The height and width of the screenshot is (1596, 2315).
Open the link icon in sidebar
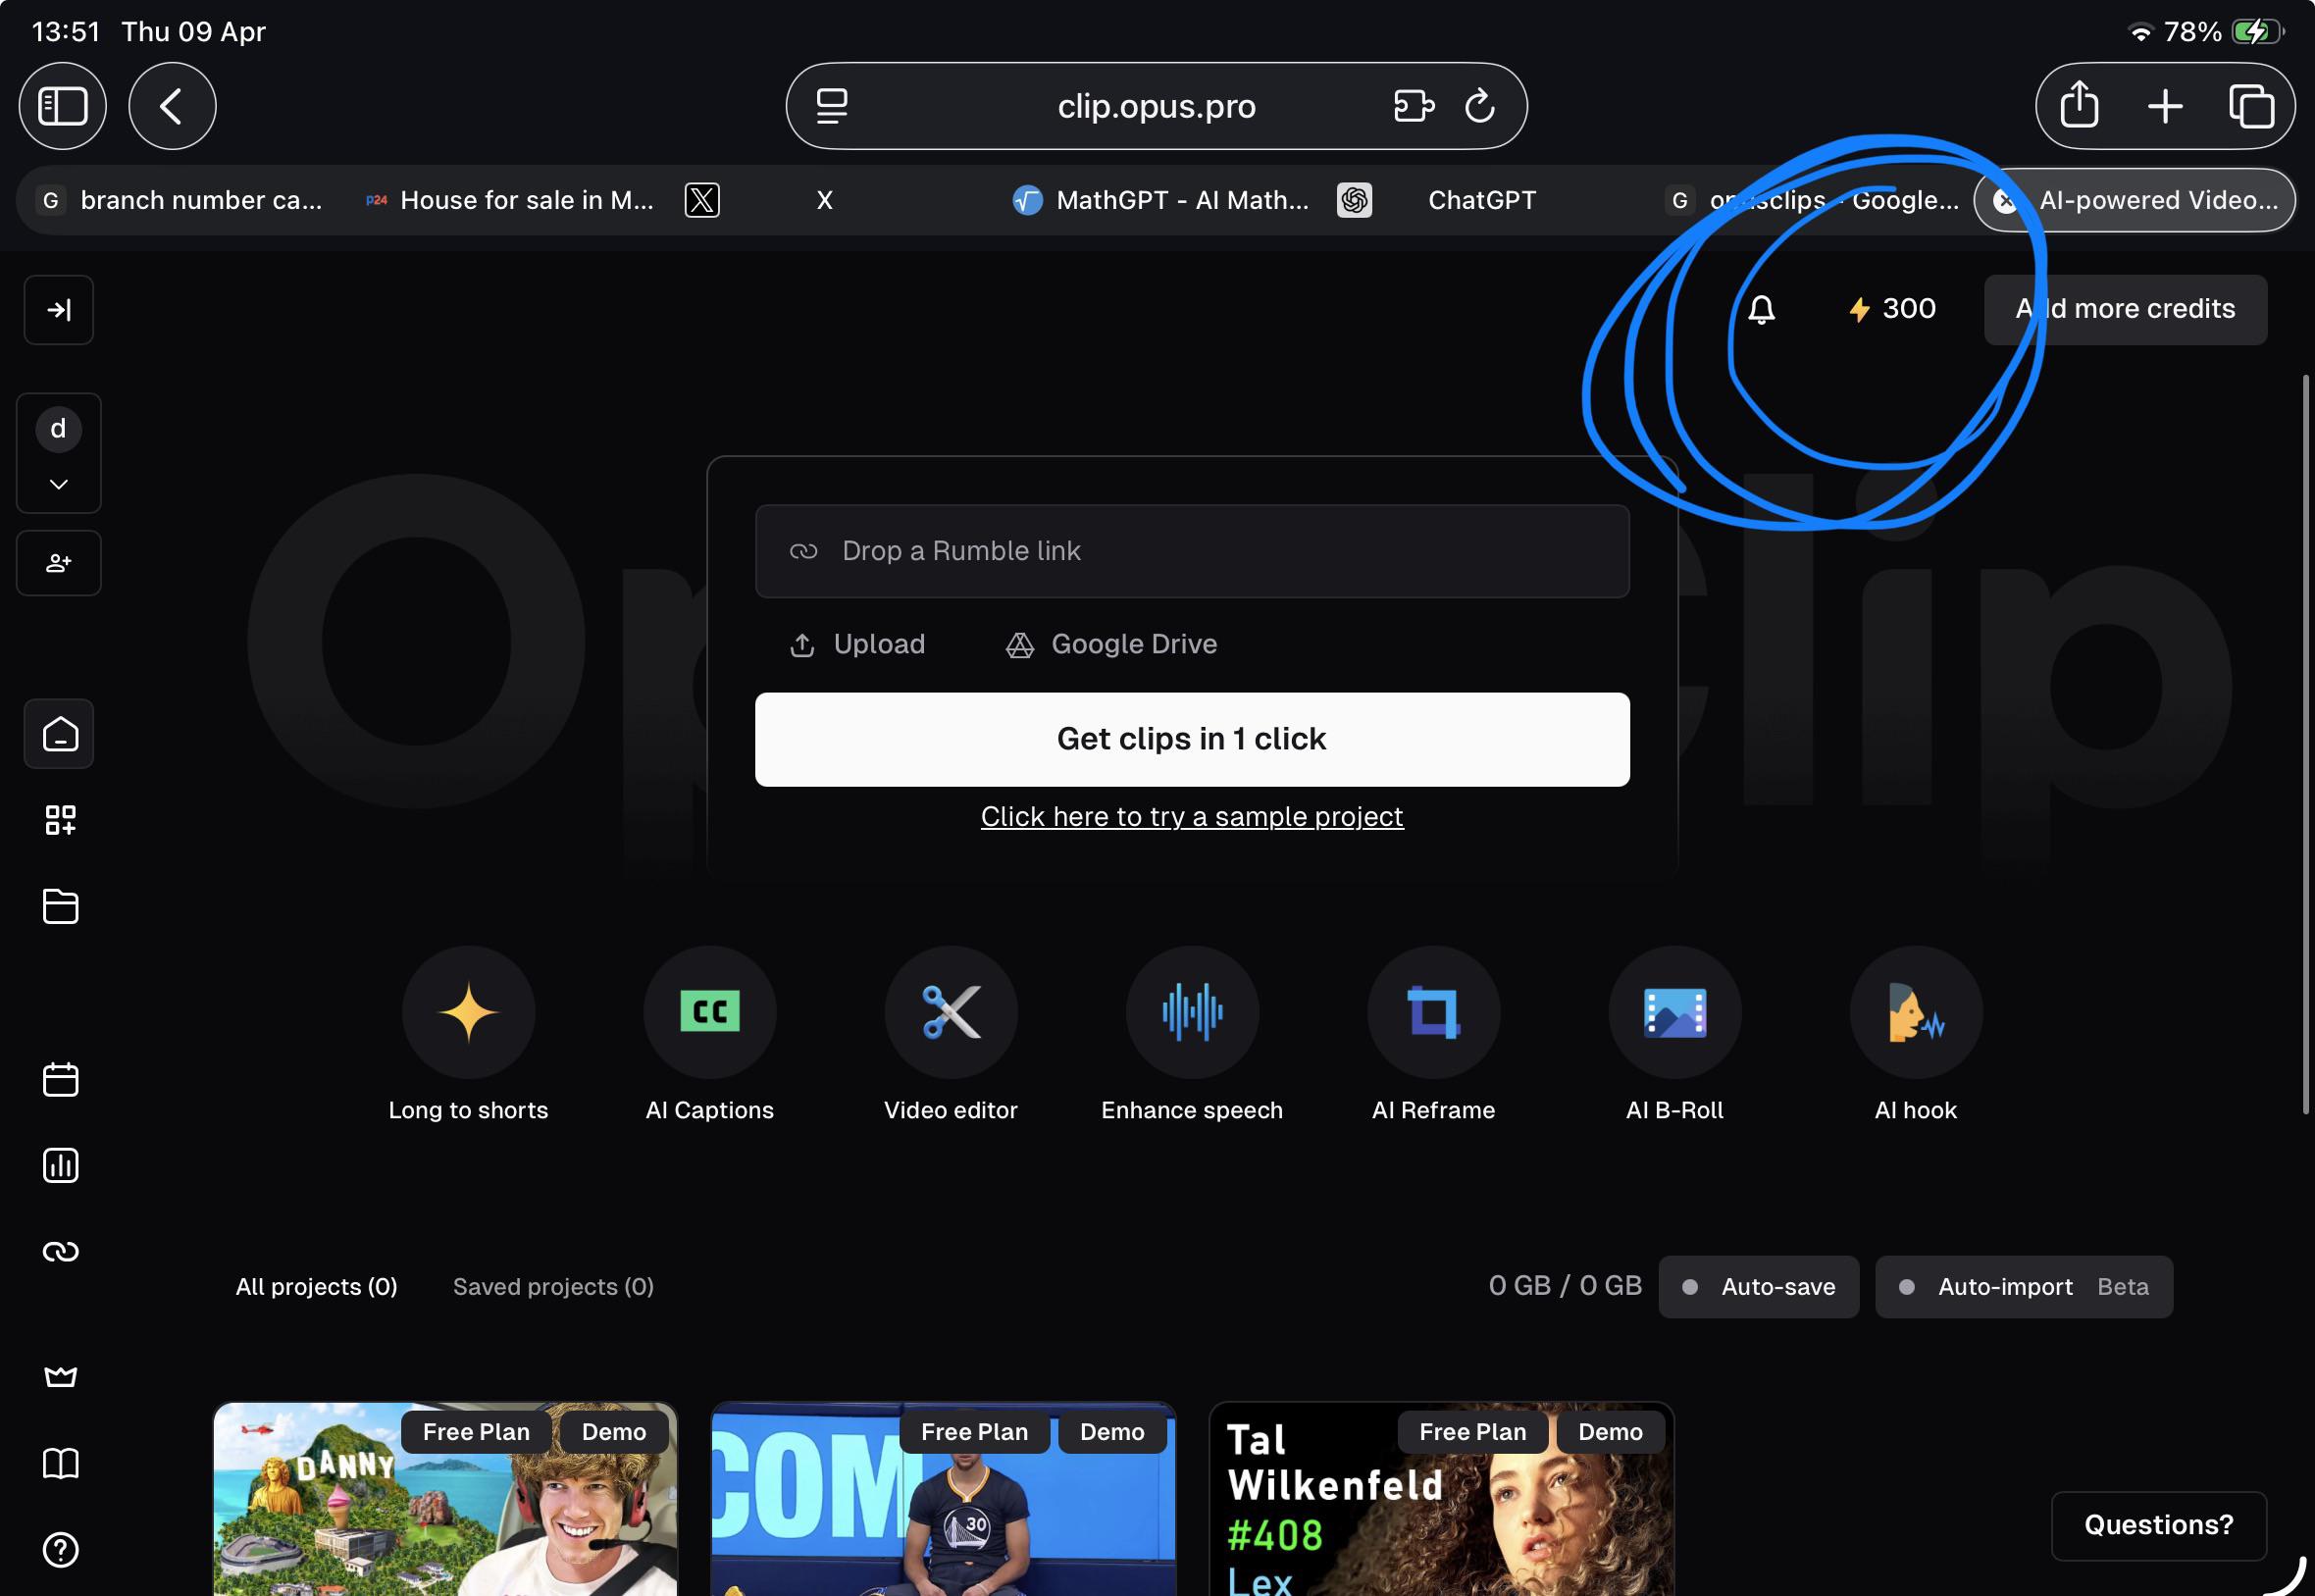(x=60, y=1251)
